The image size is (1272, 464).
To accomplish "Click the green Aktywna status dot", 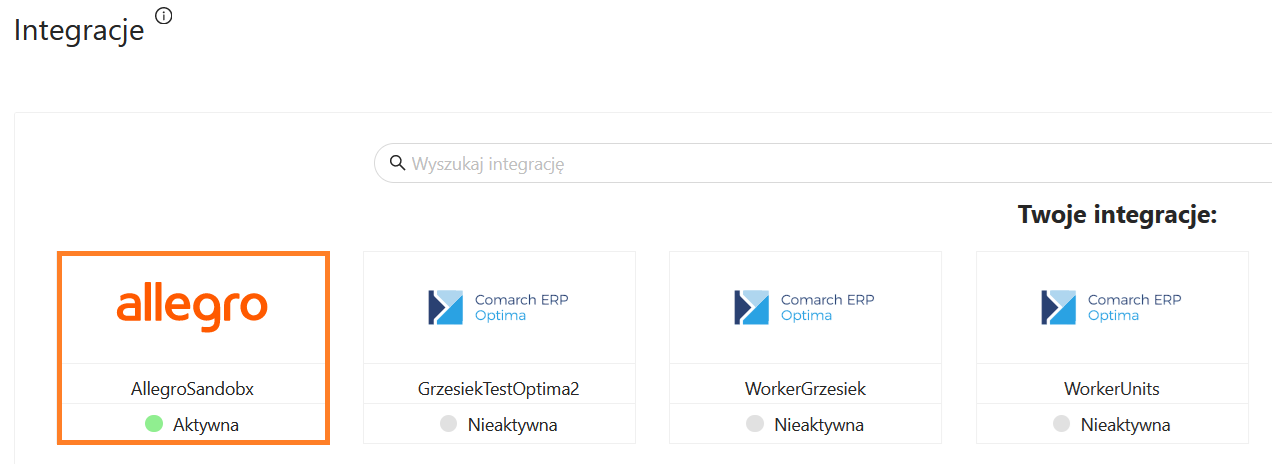I will click(154, 424).
